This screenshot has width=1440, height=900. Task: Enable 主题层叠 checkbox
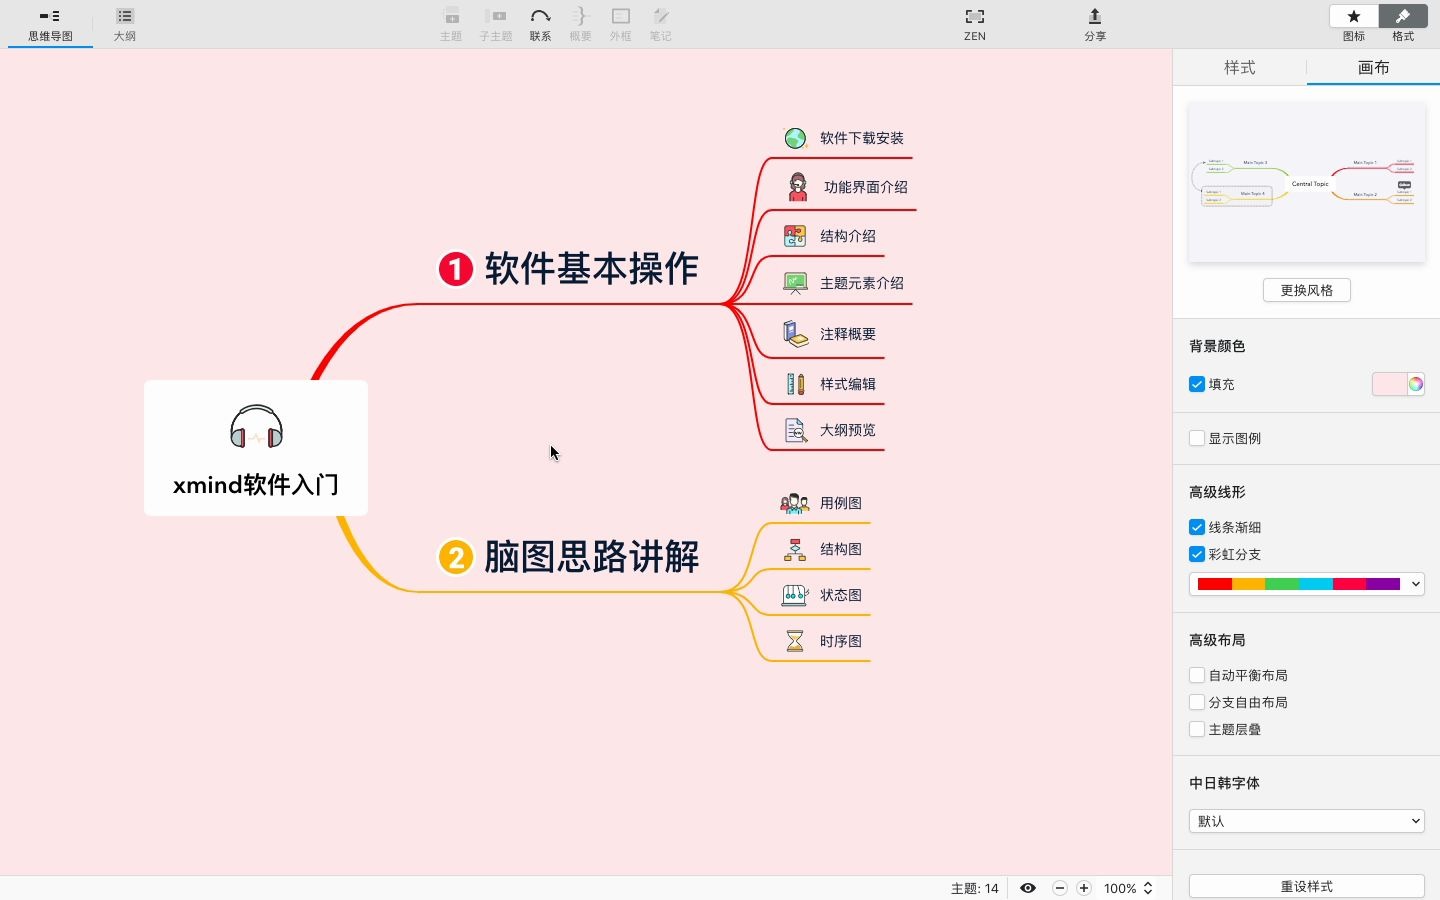point(1197,729)
